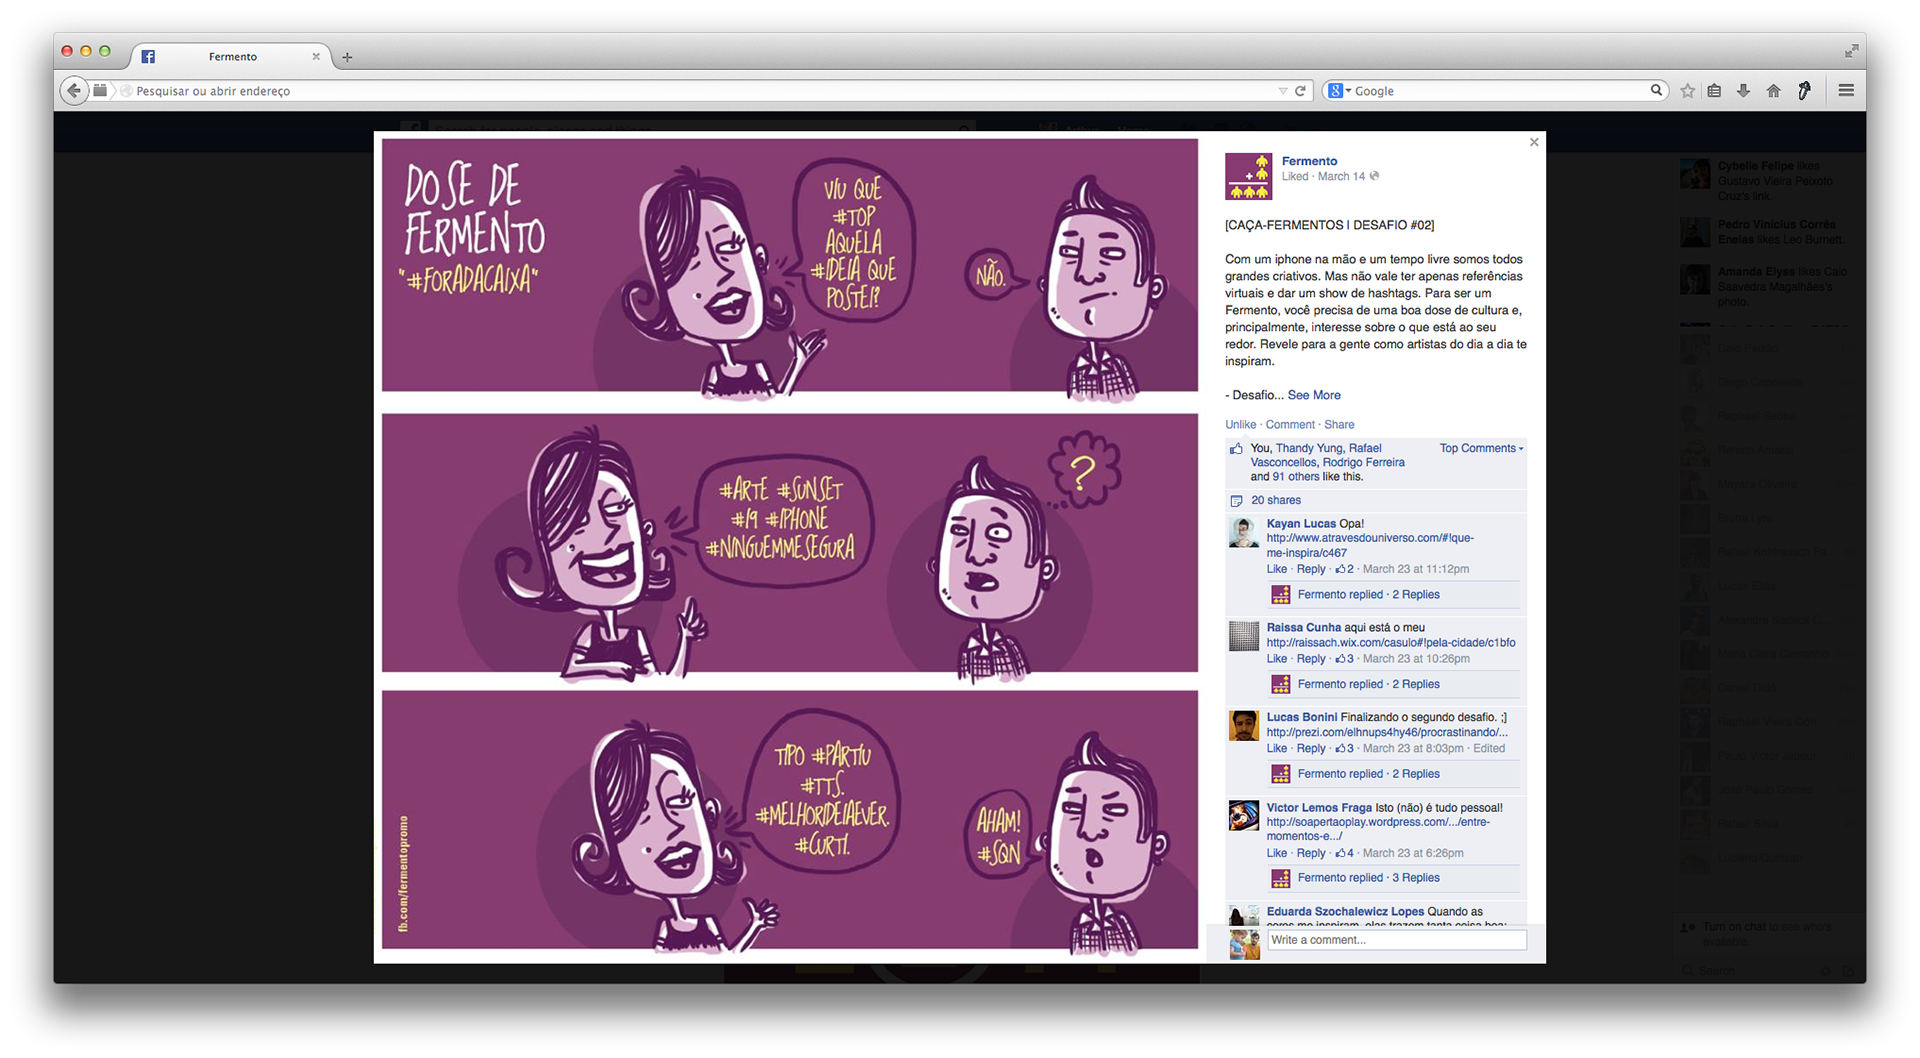The width and height of the screenshot is (1920, 1058).
Task: Click the Fermento page avatar logo
Action: (x=1248, y=176)
